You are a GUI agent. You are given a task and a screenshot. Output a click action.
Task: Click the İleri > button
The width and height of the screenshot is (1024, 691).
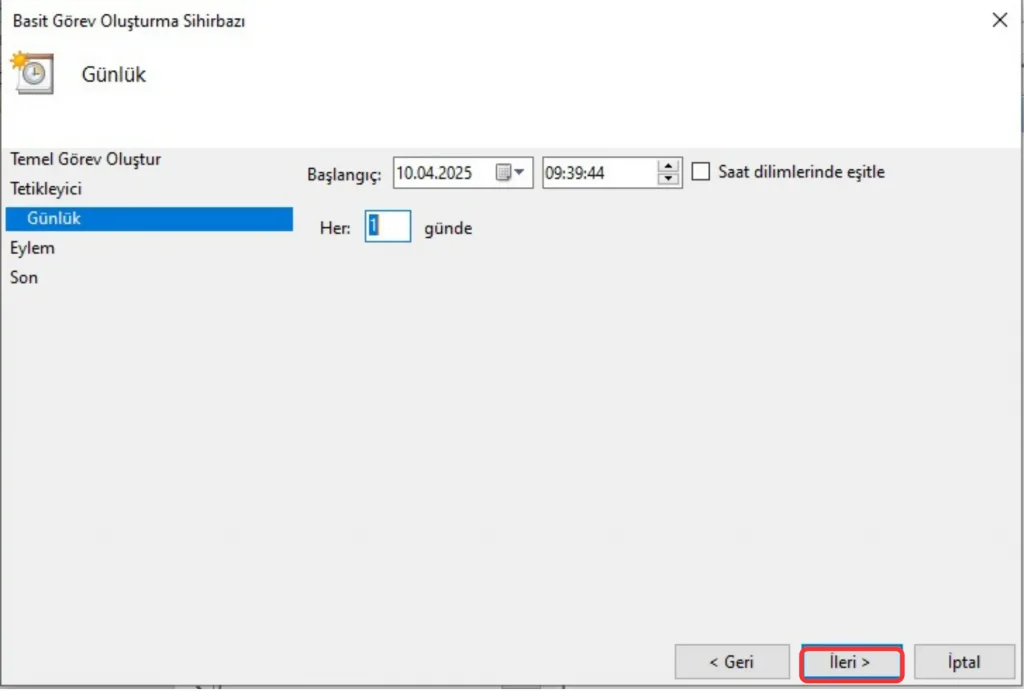(x=852, y=662)
